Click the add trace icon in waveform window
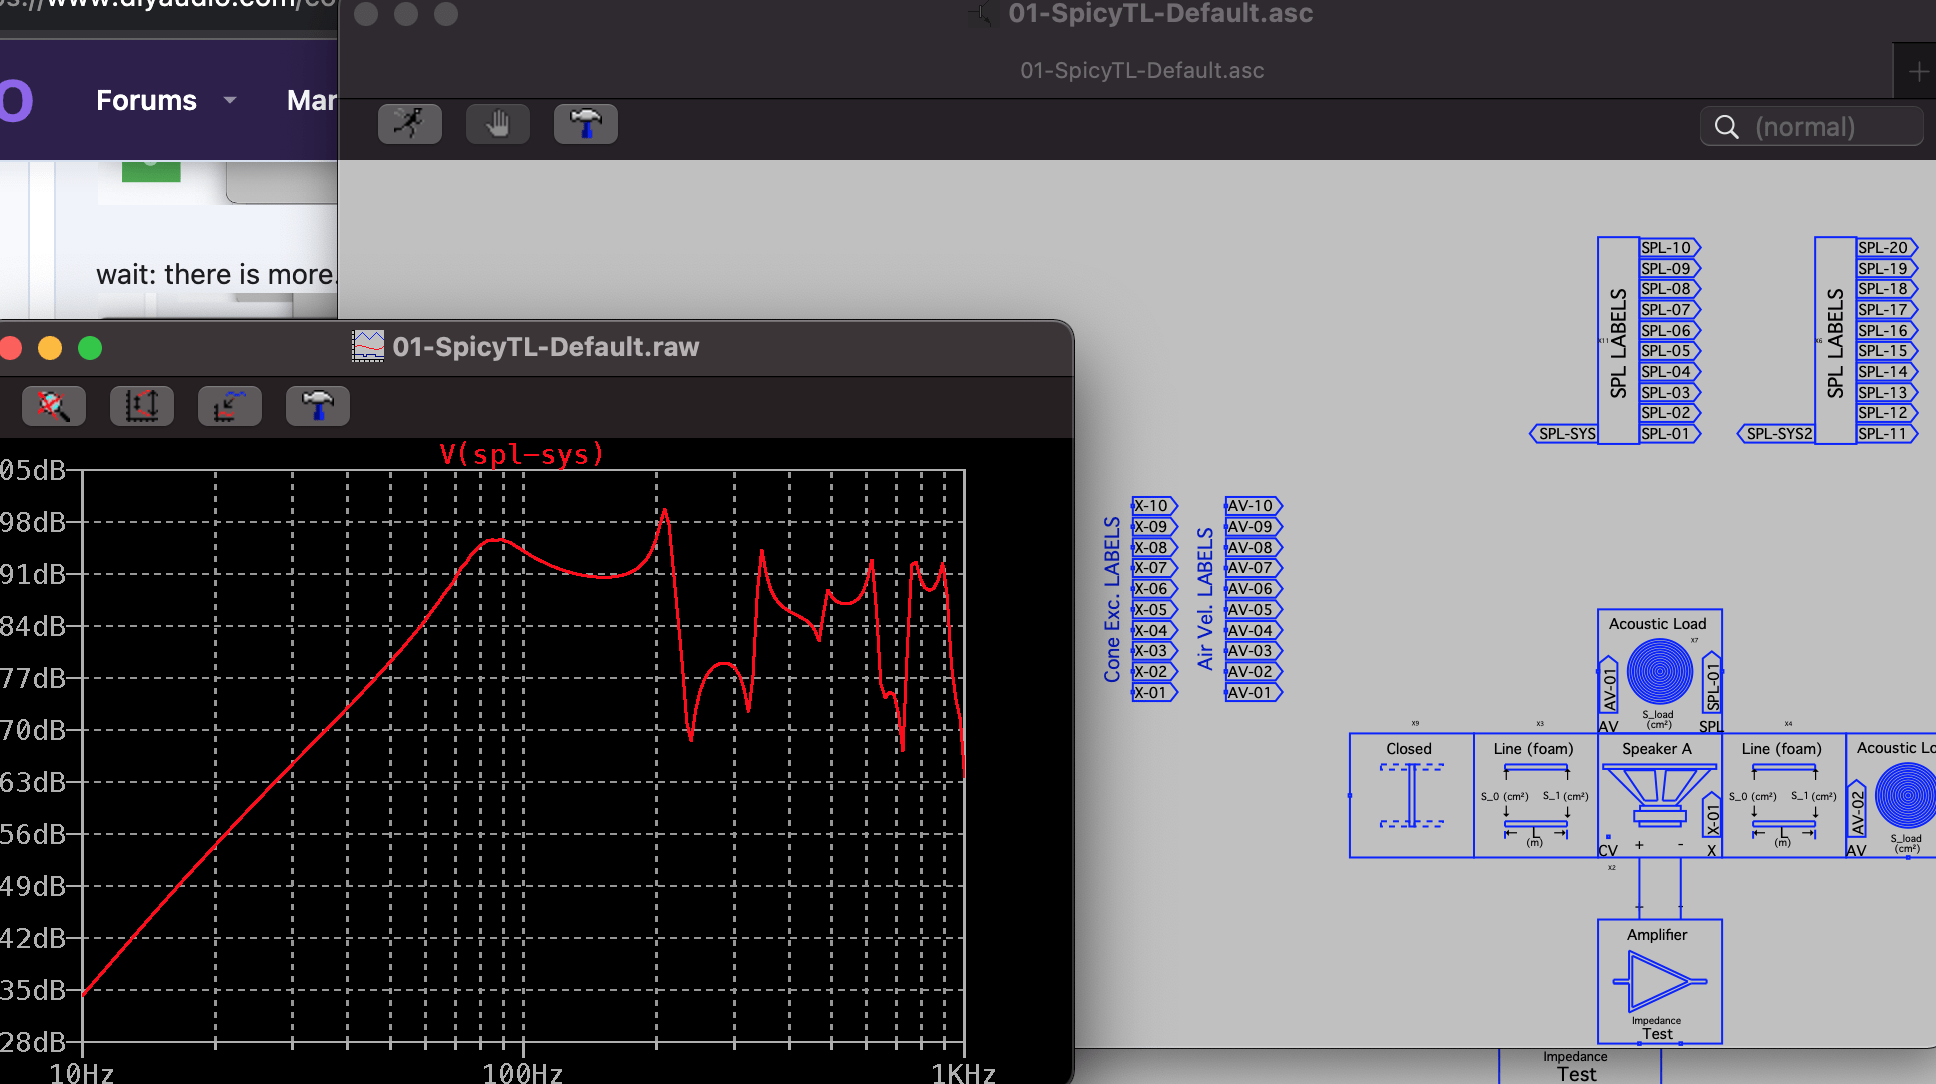Viewport: 1936px width, 1084px height. [x=230, y=406]
